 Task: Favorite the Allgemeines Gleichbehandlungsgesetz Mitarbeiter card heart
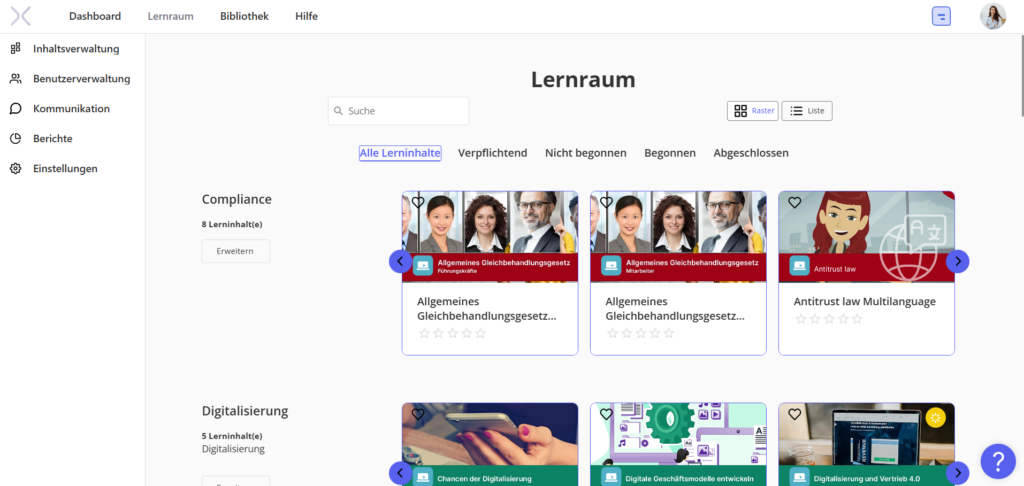(606, 202)
